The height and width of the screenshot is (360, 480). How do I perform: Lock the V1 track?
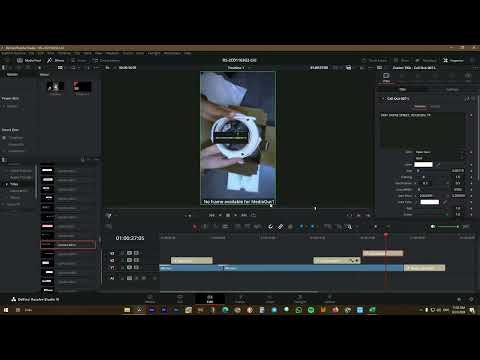coord(123,268)
